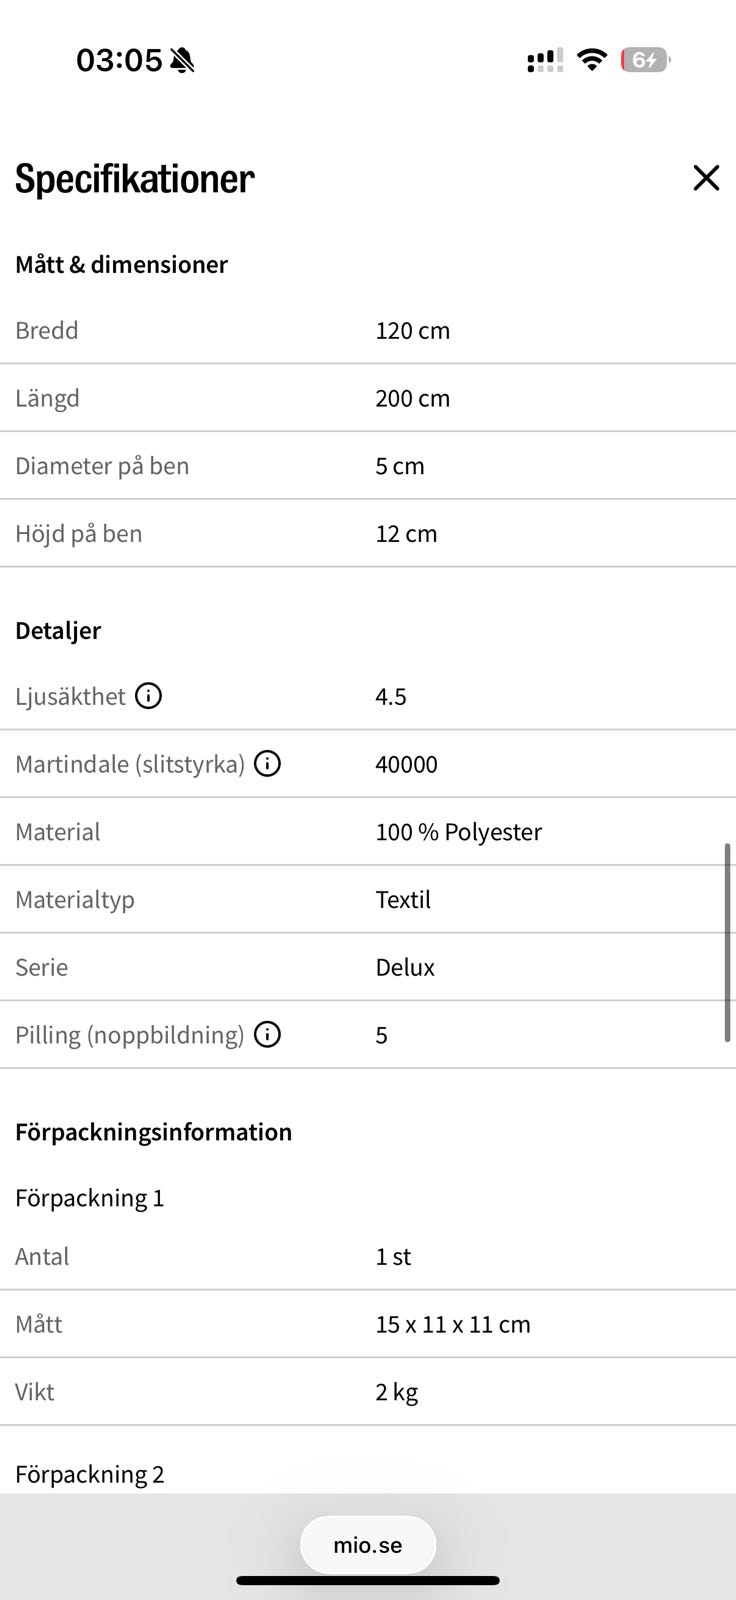
Task: Show info for Pilling (noppbildning)
Action: [x=267, y=1034]
